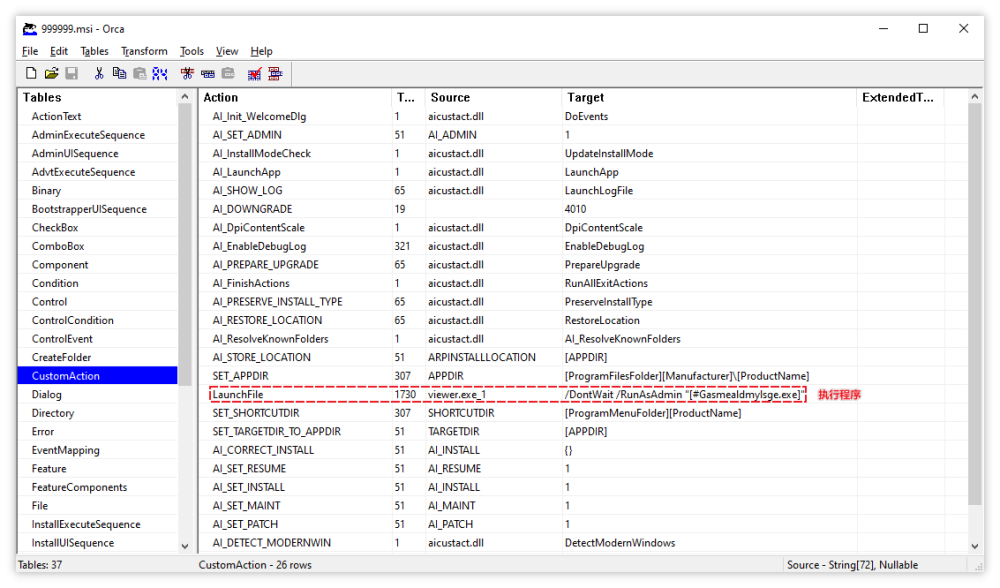Viewport: 1000px width, 588px height.
Task: Open the Transform menu
Action: [x=144, y=51]
